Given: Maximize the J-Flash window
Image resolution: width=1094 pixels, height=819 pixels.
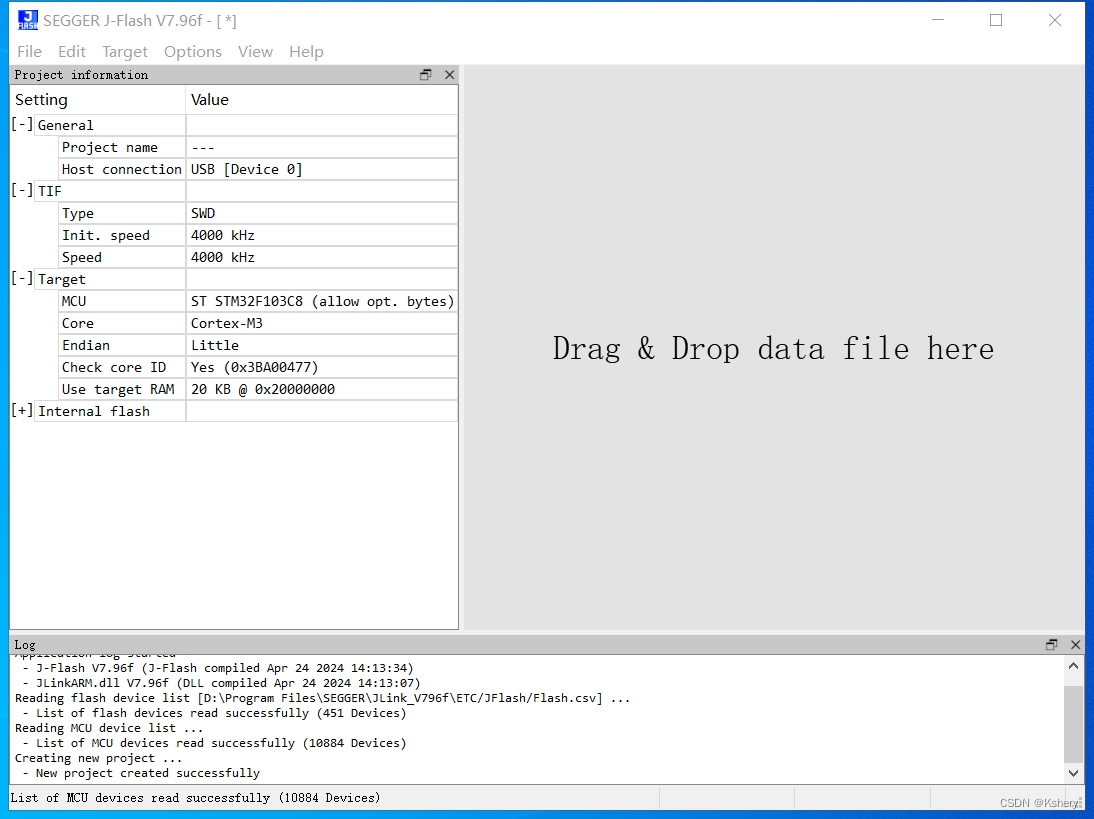Looking at the screenshot, I should 996,20.
